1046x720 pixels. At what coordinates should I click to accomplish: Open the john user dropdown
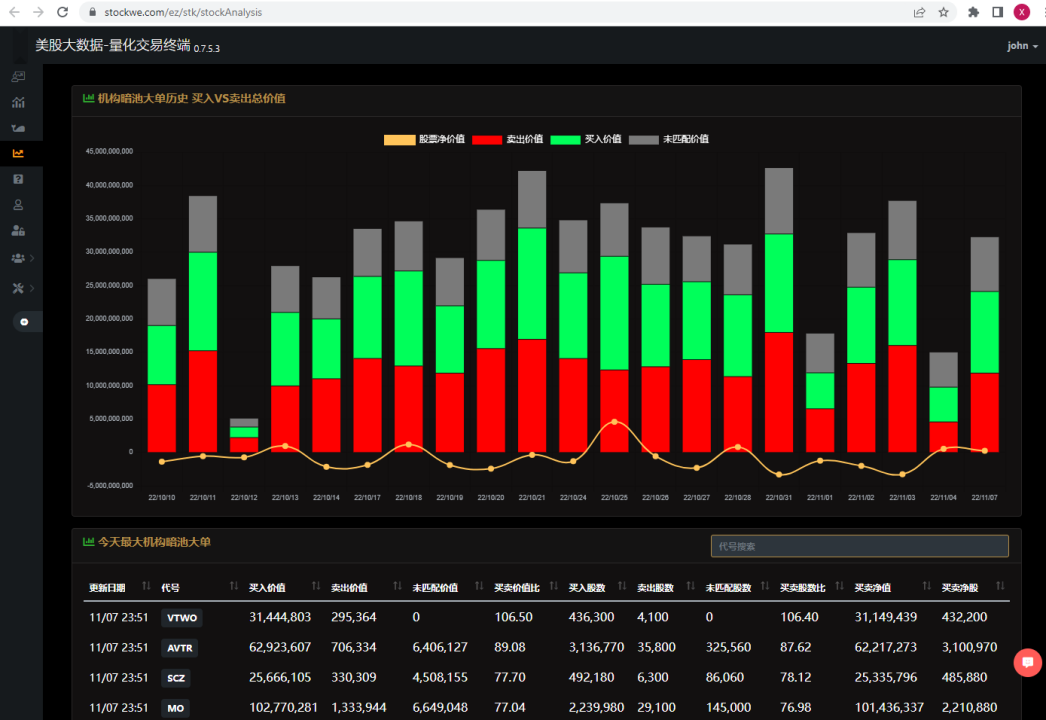click(x=1022, y=45)
